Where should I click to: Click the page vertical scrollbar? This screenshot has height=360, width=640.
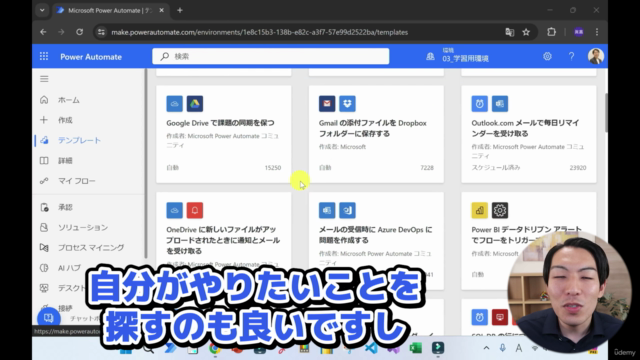pyautogui.click(x=606, y=112)
